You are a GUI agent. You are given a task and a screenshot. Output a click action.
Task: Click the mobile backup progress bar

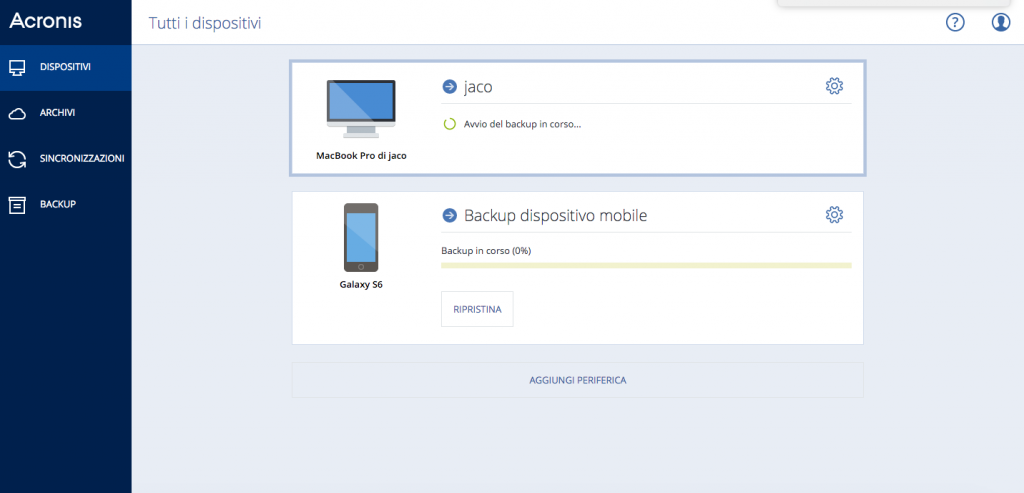(646, 266)
